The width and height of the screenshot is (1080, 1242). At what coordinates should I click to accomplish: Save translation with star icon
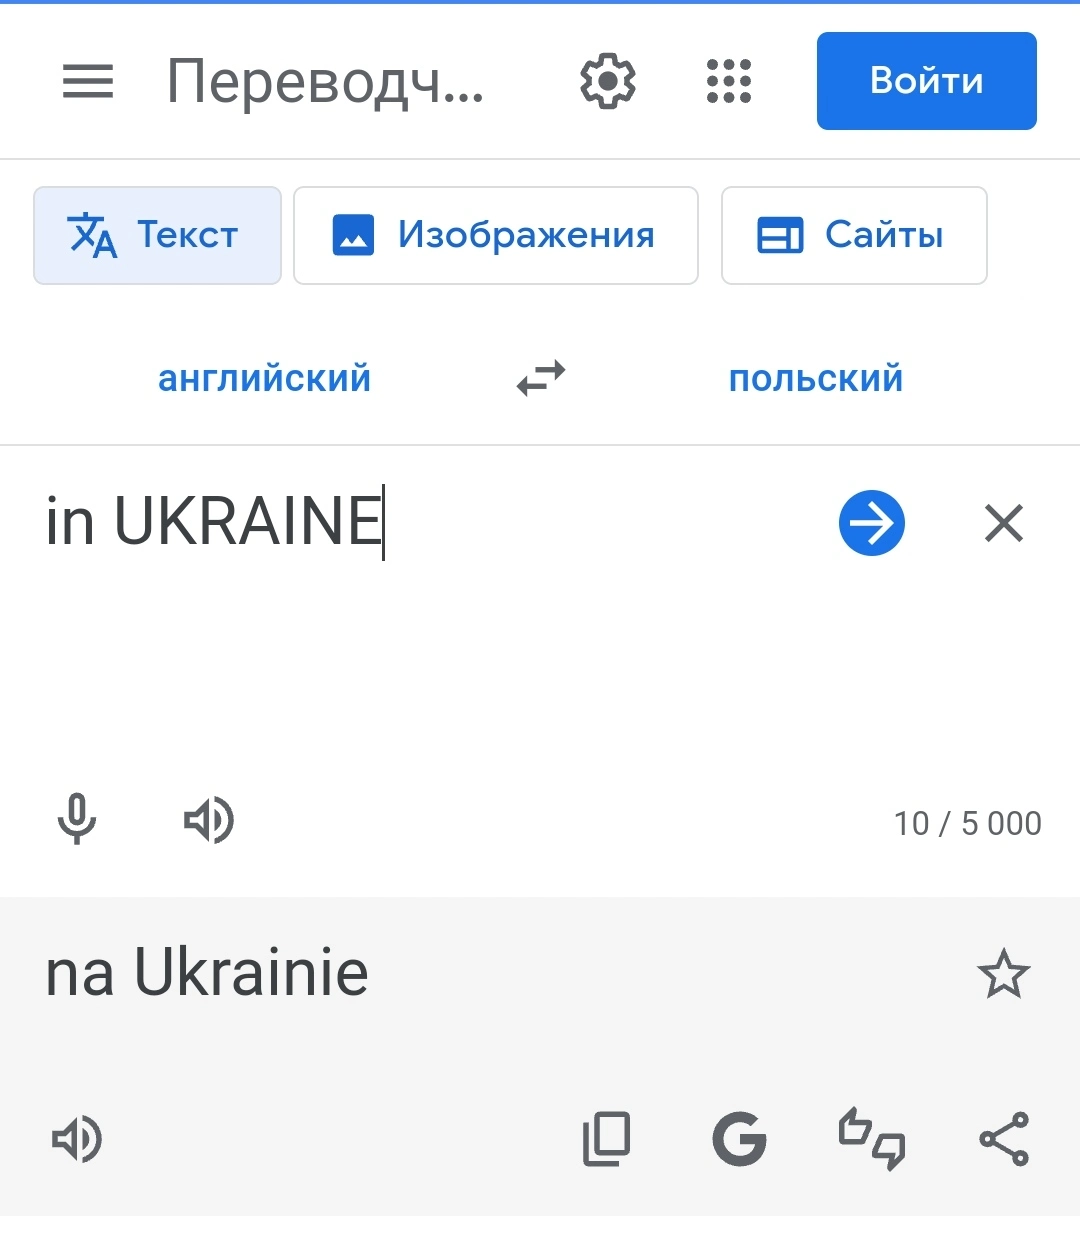(1003, 974)
